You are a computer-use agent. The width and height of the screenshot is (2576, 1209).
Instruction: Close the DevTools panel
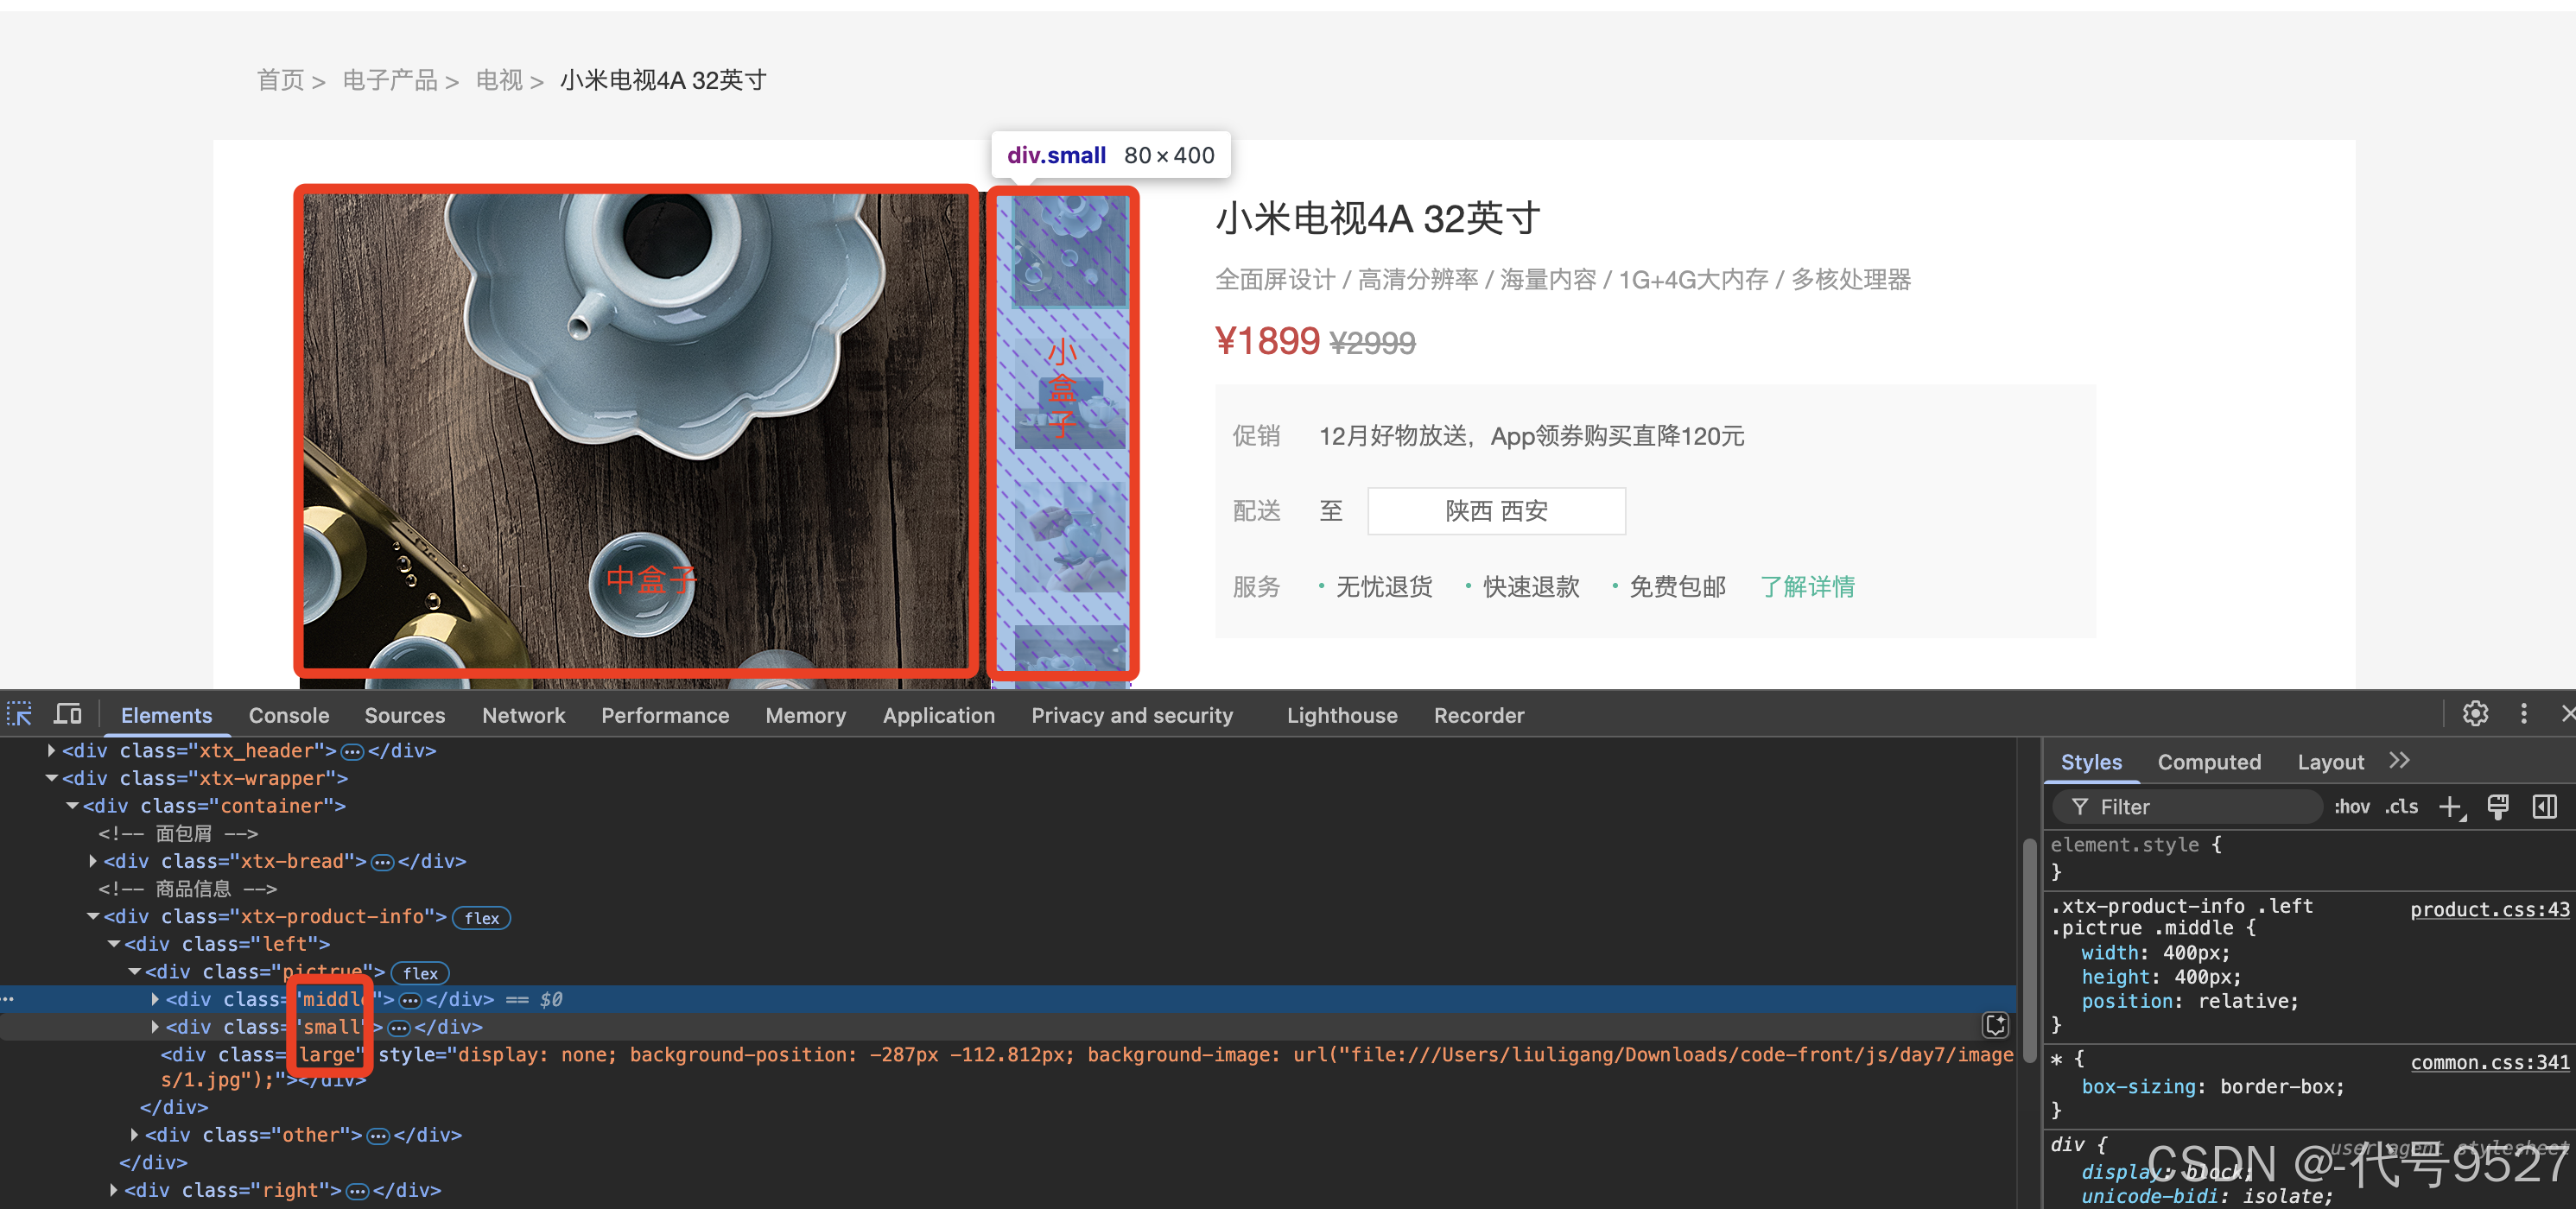(2567, 714)
